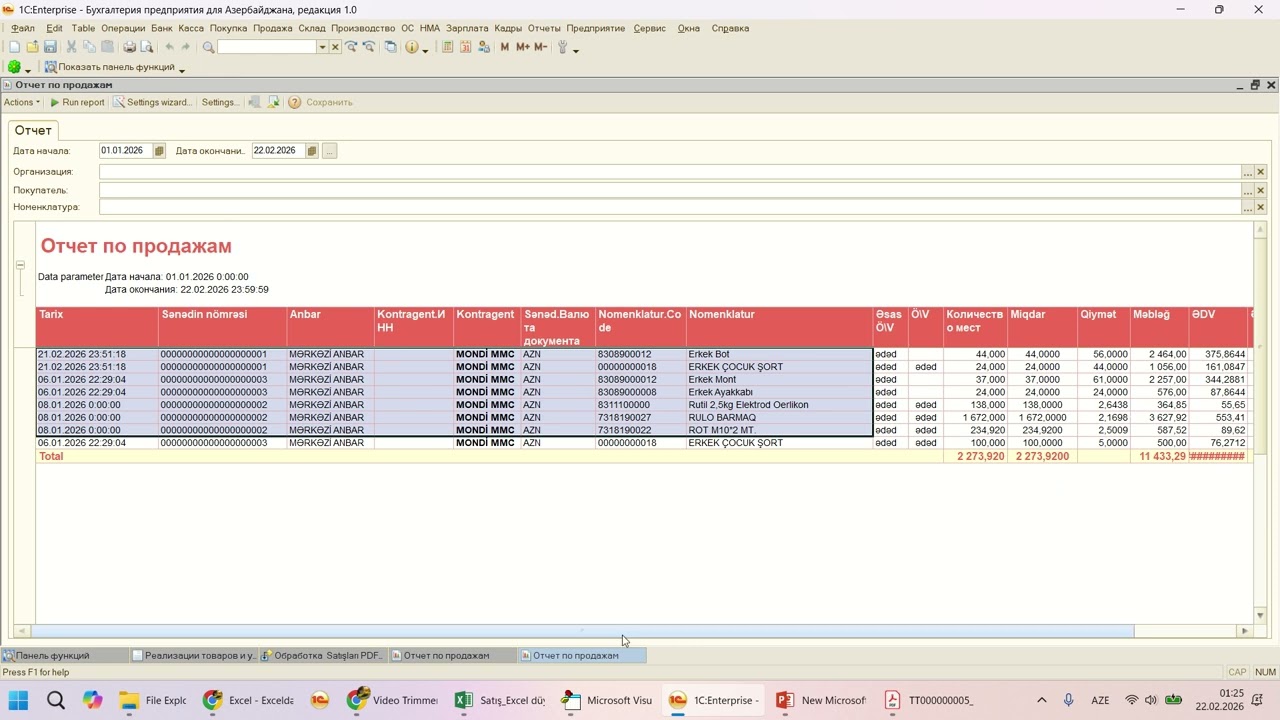Open calendar picker for Дата окончания

(x=312, y=151)
